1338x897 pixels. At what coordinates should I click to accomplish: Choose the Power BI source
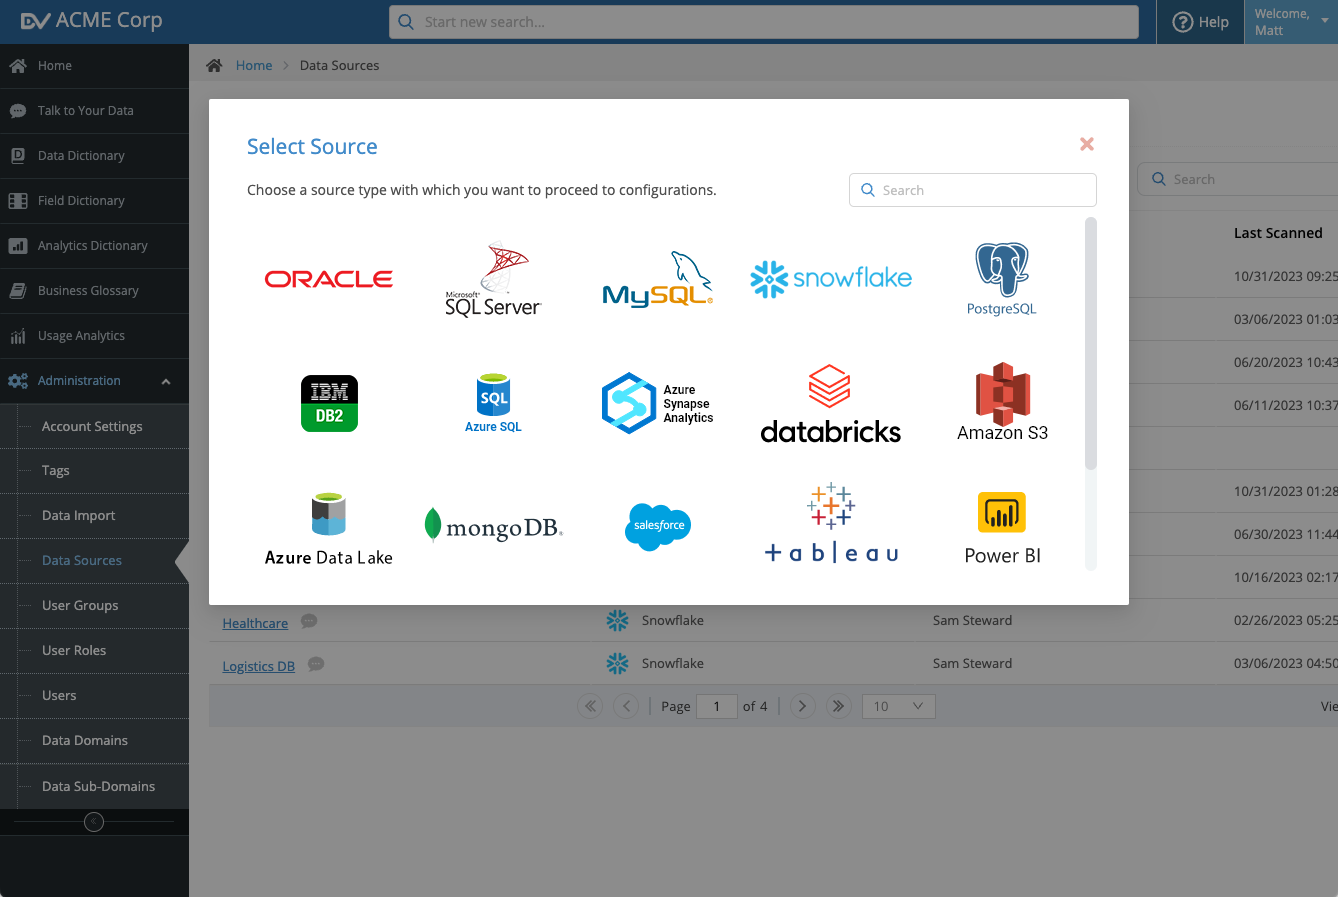pos(1002,529)
